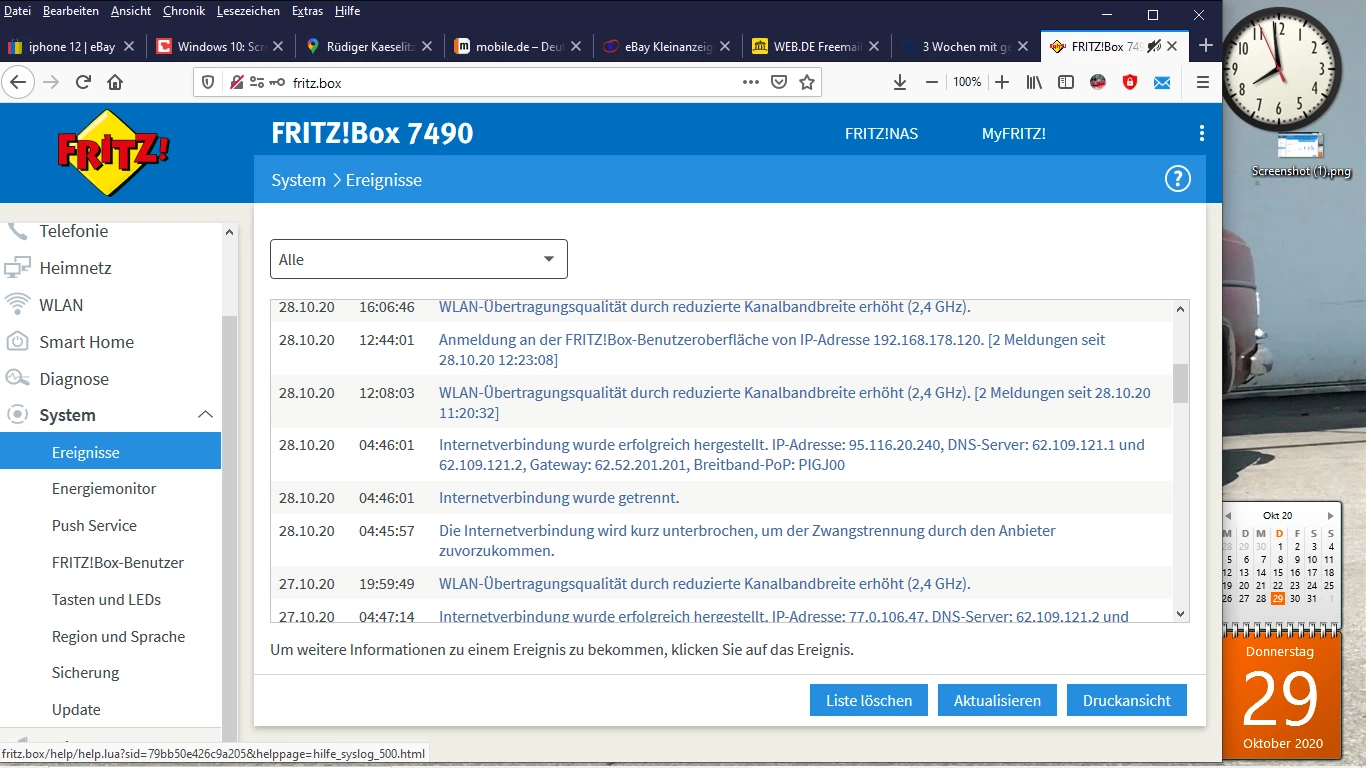Toggle the Firefox sidebar view
Viewport: 1366px width, 768px height.
coord(1066,82)
